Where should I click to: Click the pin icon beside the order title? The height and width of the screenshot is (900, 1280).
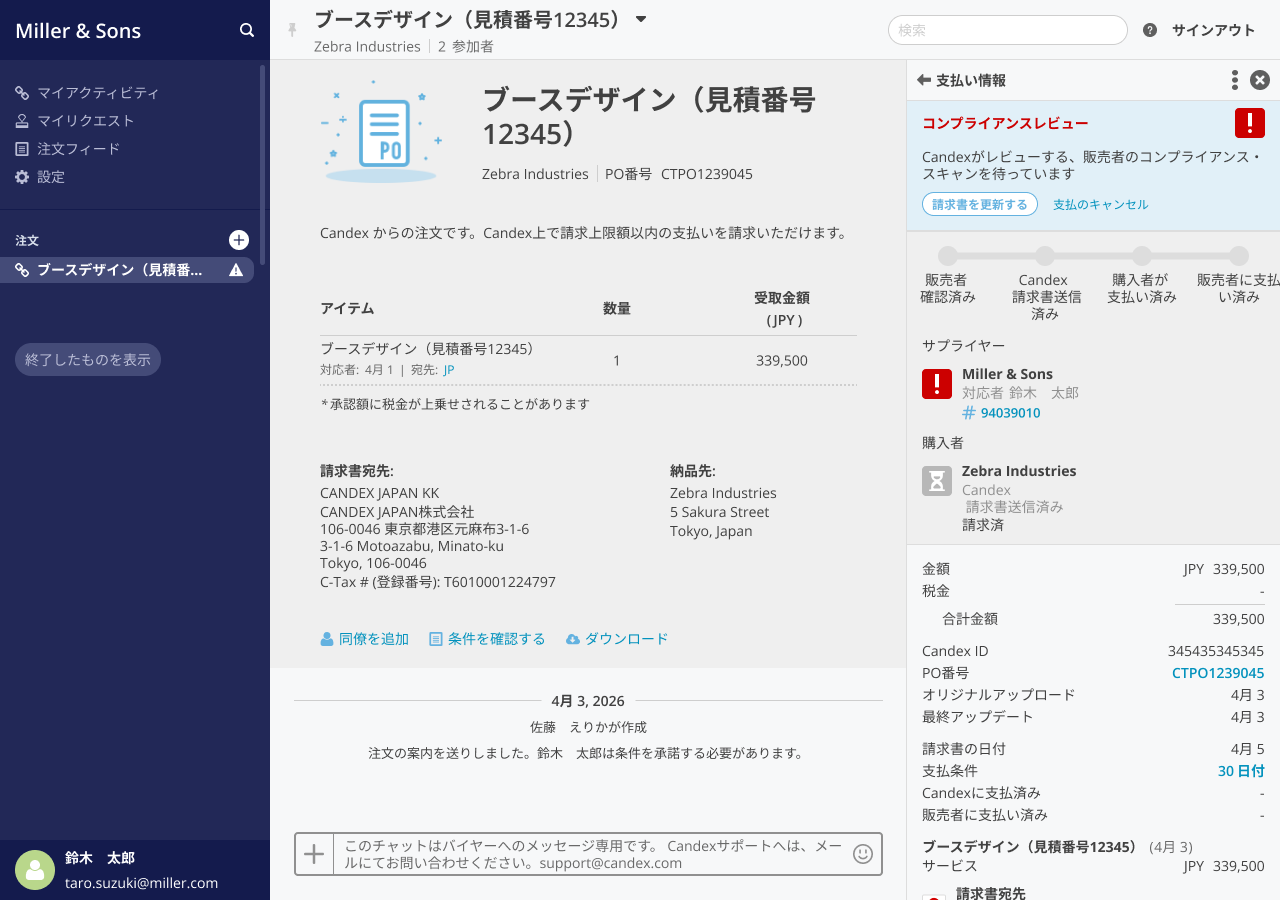pyautogui.click(x=292, y=30)
